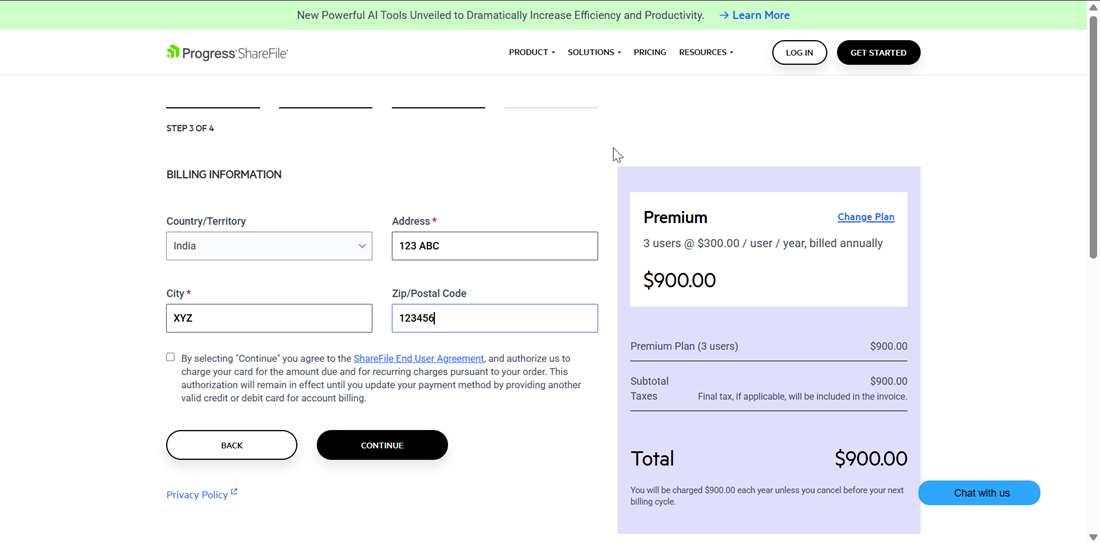
Task: Click Change Plan in the Premium summary
Action: tap(866, 217)
